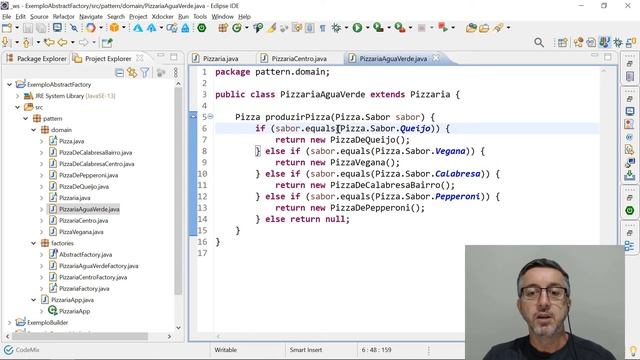Click the Debug bug icon in toolbar
This screenshot has height=360, width=640.
pos(336,28)
